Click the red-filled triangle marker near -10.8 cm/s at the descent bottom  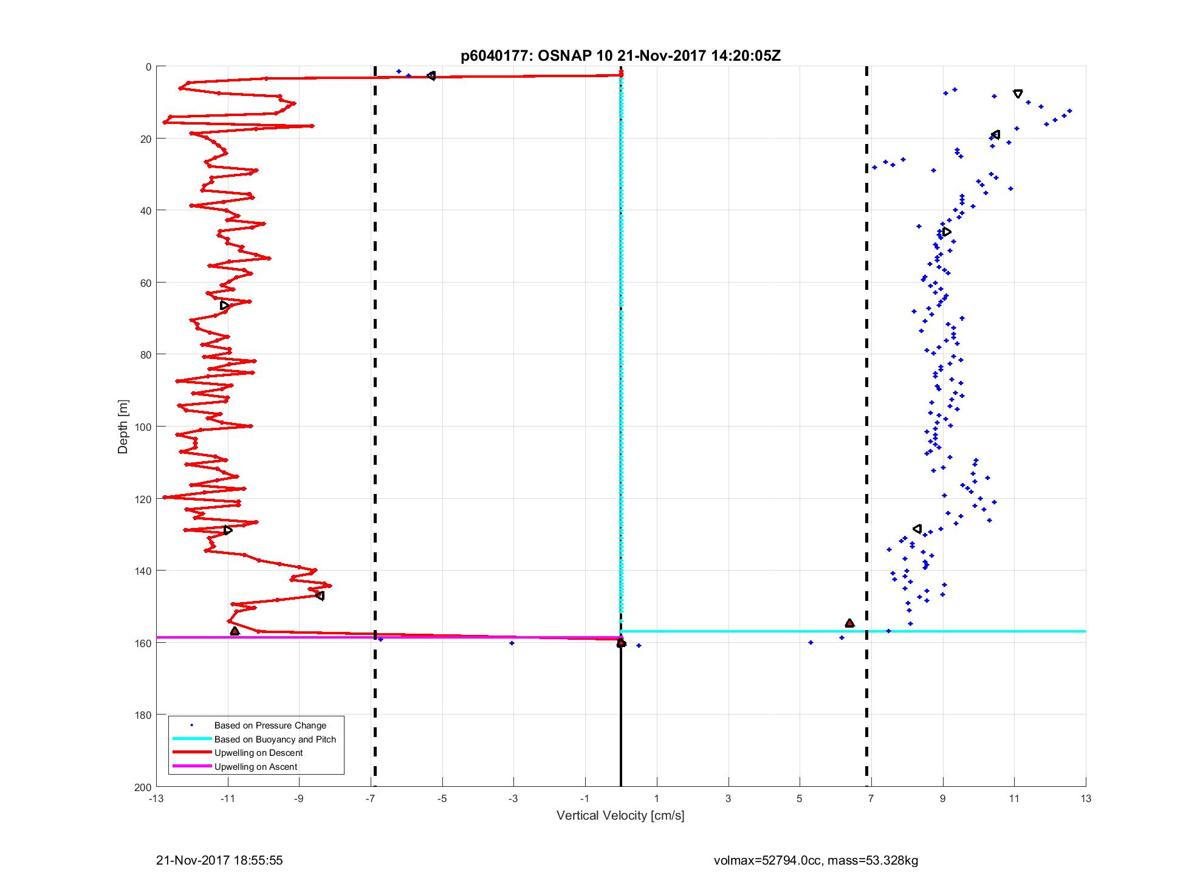(235, 631)
